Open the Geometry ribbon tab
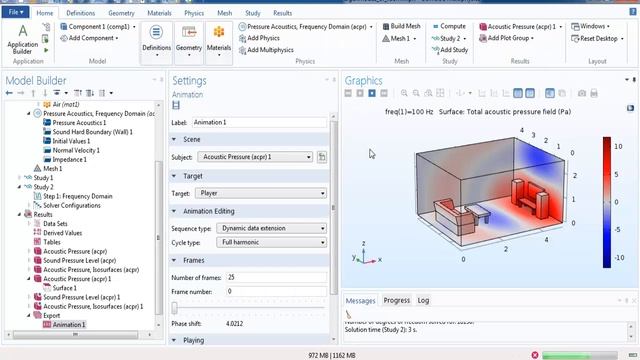This screenshot has width=640, height=360. point(121,13)
